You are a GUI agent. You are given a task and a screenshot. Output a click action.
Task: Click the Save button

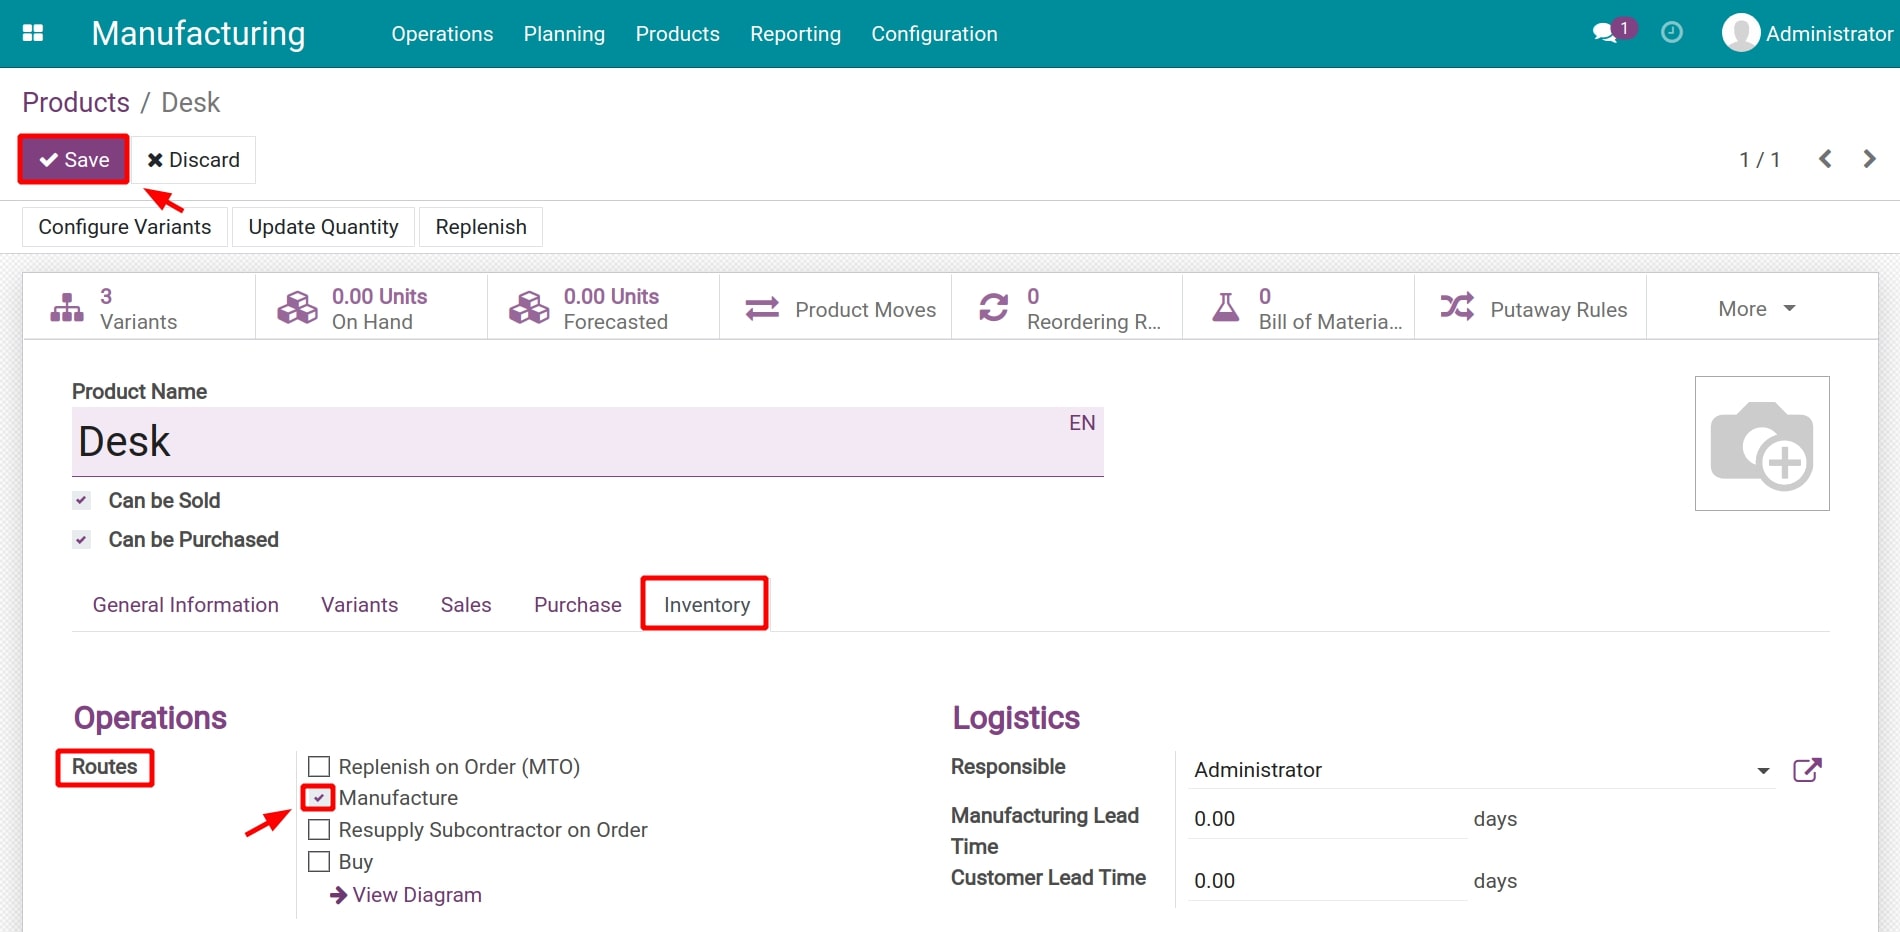click(x=74, y=160)
